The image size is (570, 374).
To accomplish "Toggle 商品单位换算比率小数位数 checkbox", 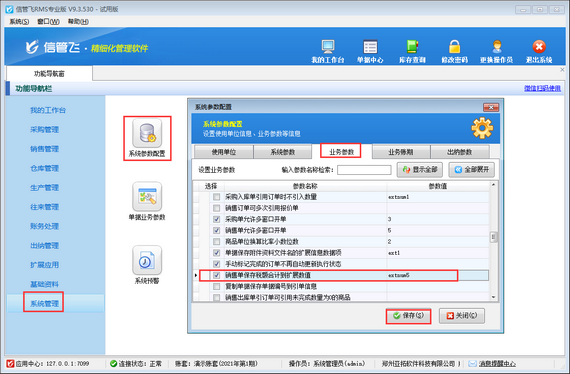I will pos(217,242).
